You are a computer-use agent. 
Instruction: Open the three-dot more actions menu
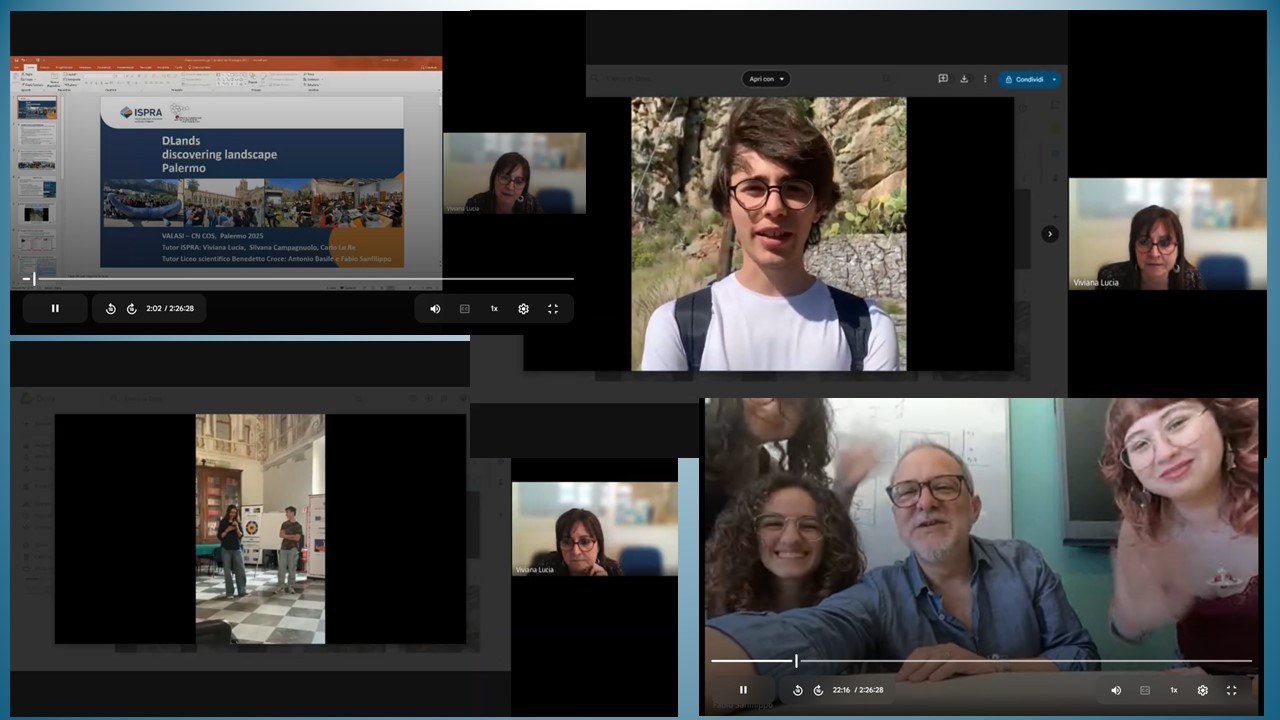(x=985, y=79)
